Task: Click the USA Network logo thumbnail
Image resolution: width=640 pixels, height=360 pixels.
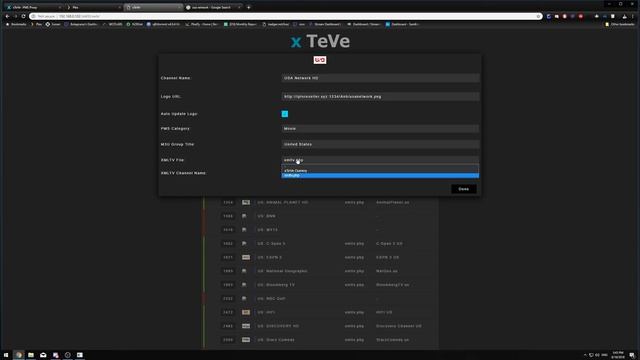Action: point(320,60)
